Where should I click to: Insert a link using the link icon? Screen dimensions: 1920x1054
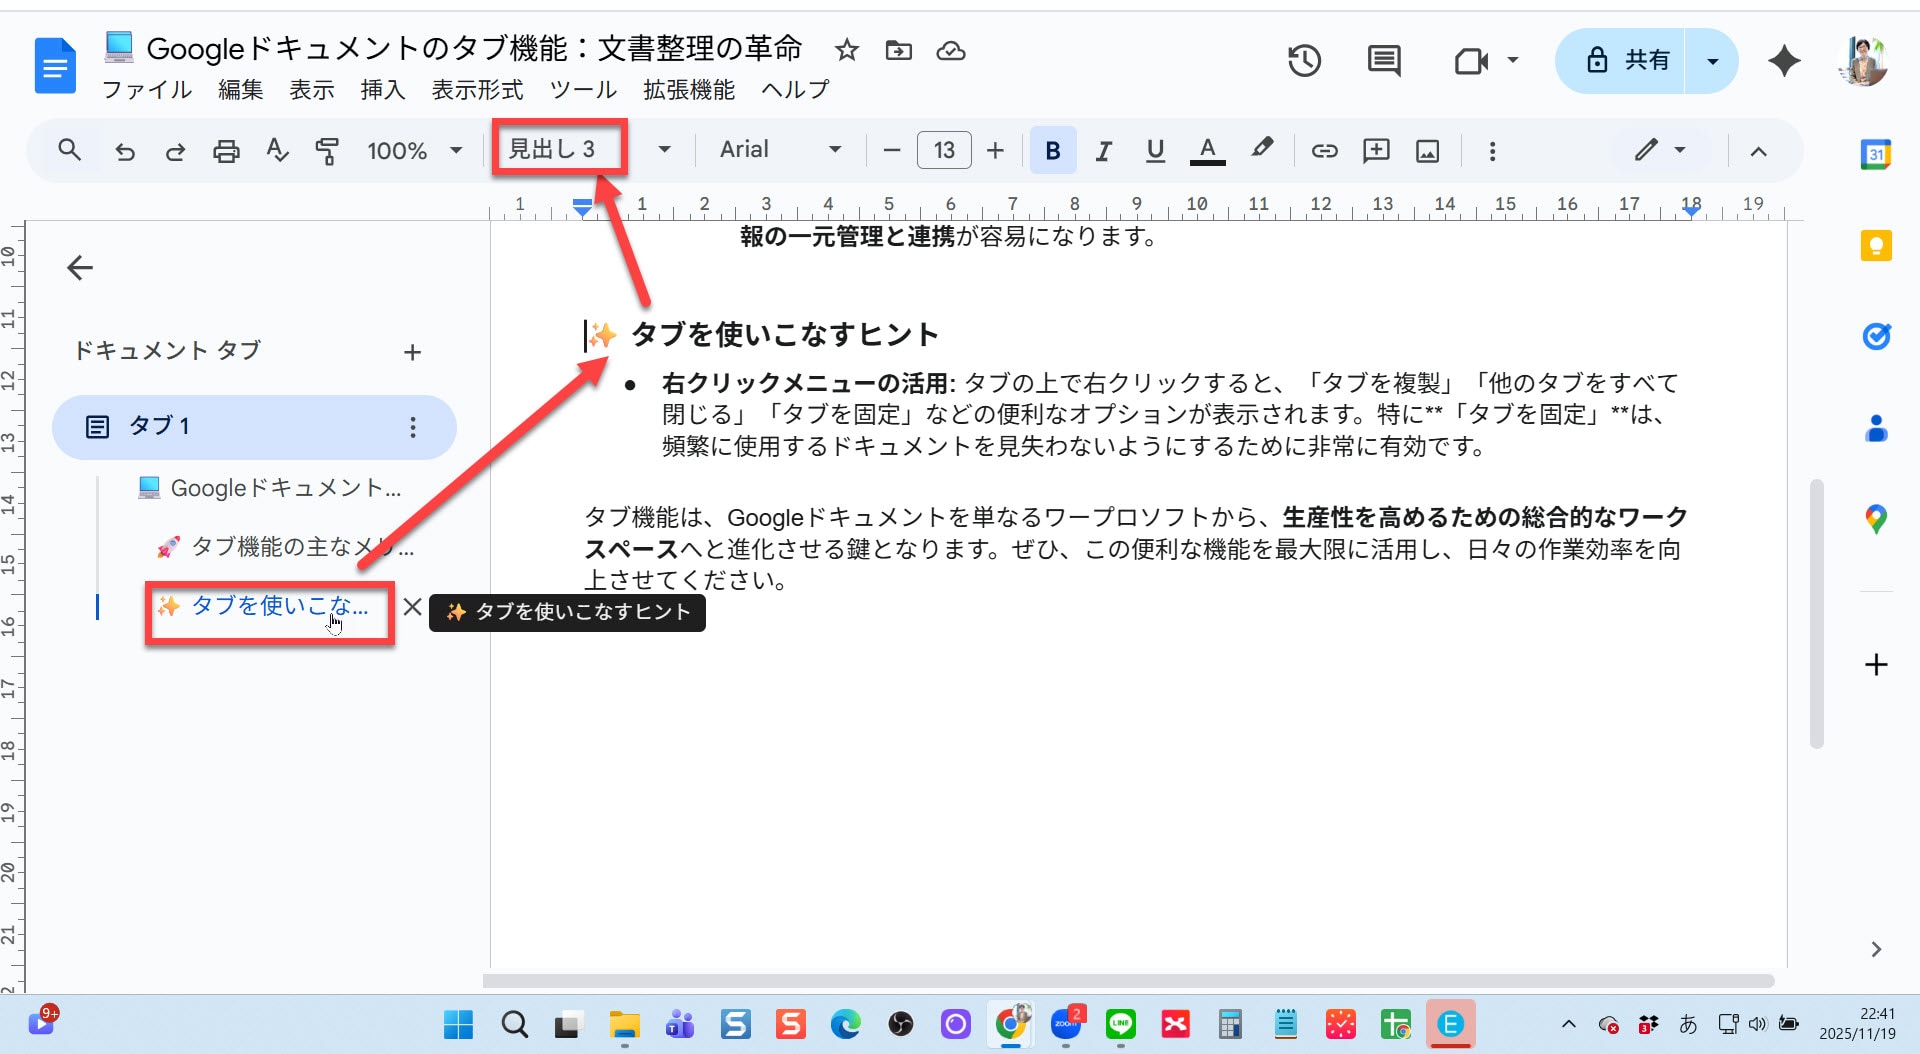[x=1324, y=151]
